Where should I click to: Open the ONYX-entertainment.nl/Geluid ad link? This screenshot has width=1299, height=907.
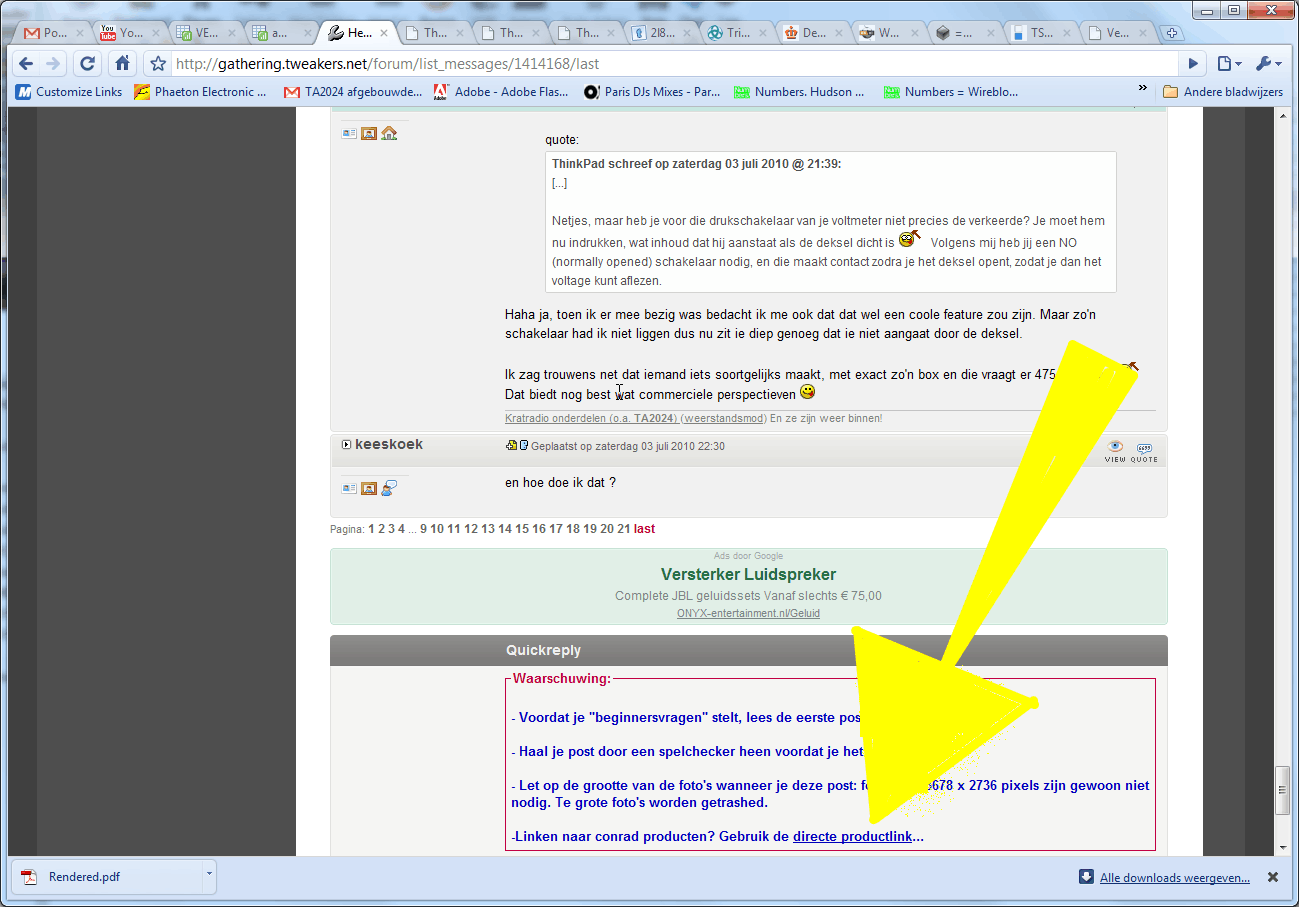(x=748, y=613)
